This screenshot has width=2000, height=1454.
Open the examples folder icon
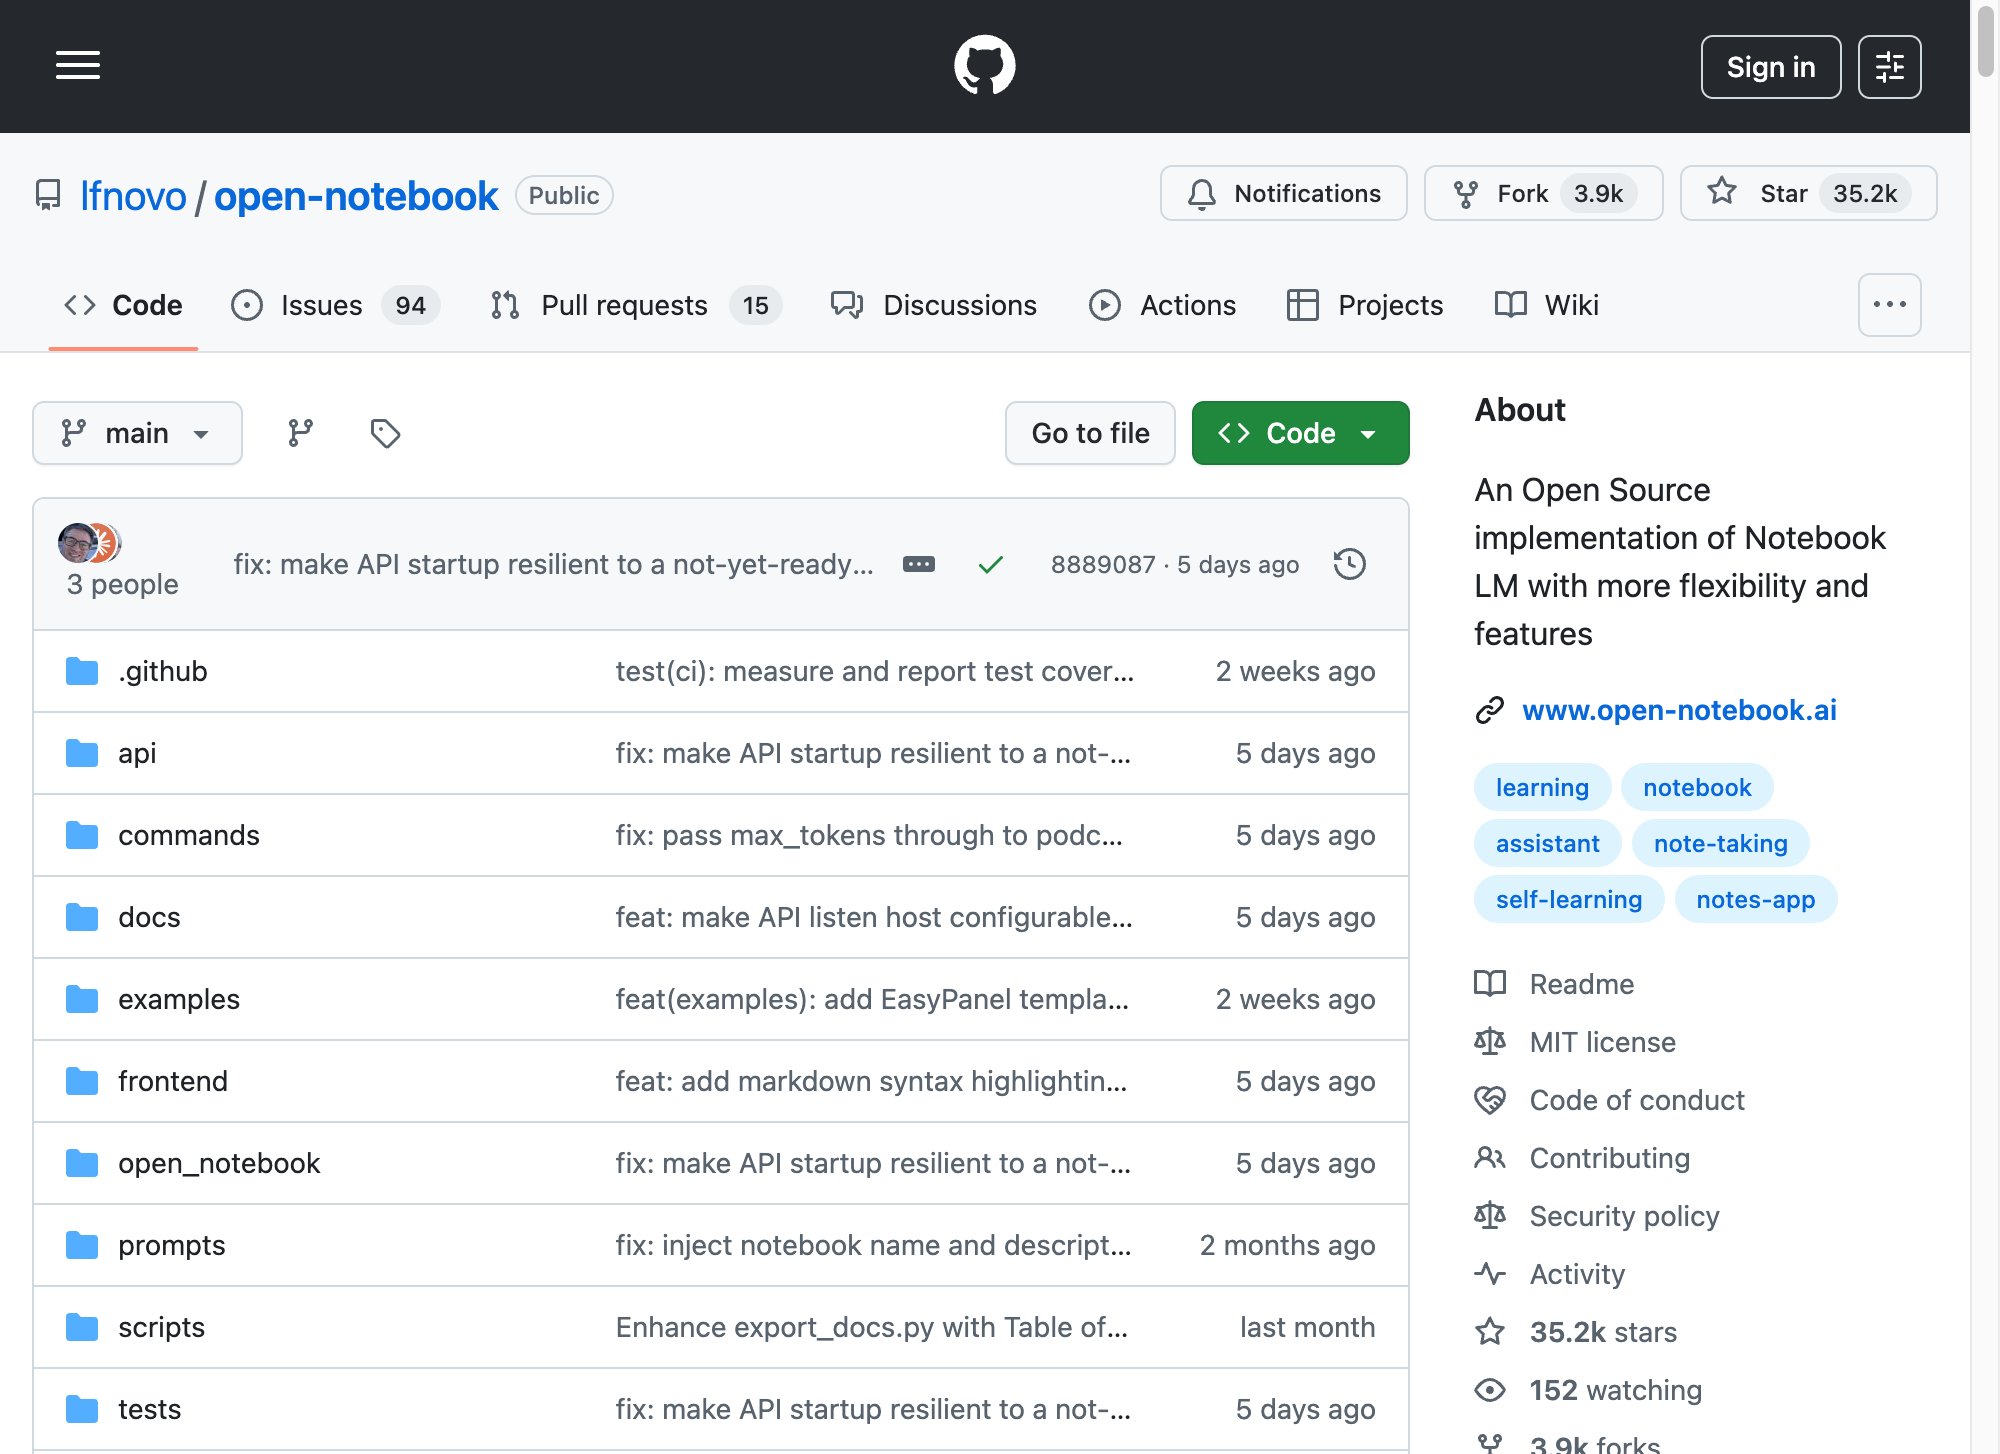coord(82,999)
